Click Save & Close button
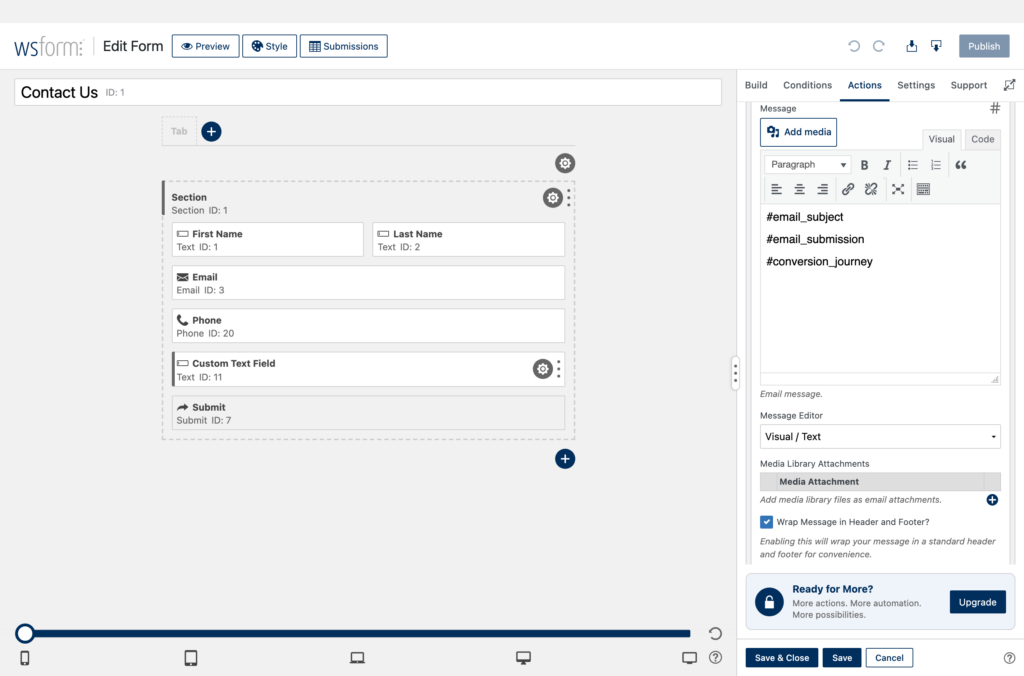This screenshot has height=676, width=1024. coord(782,658)
